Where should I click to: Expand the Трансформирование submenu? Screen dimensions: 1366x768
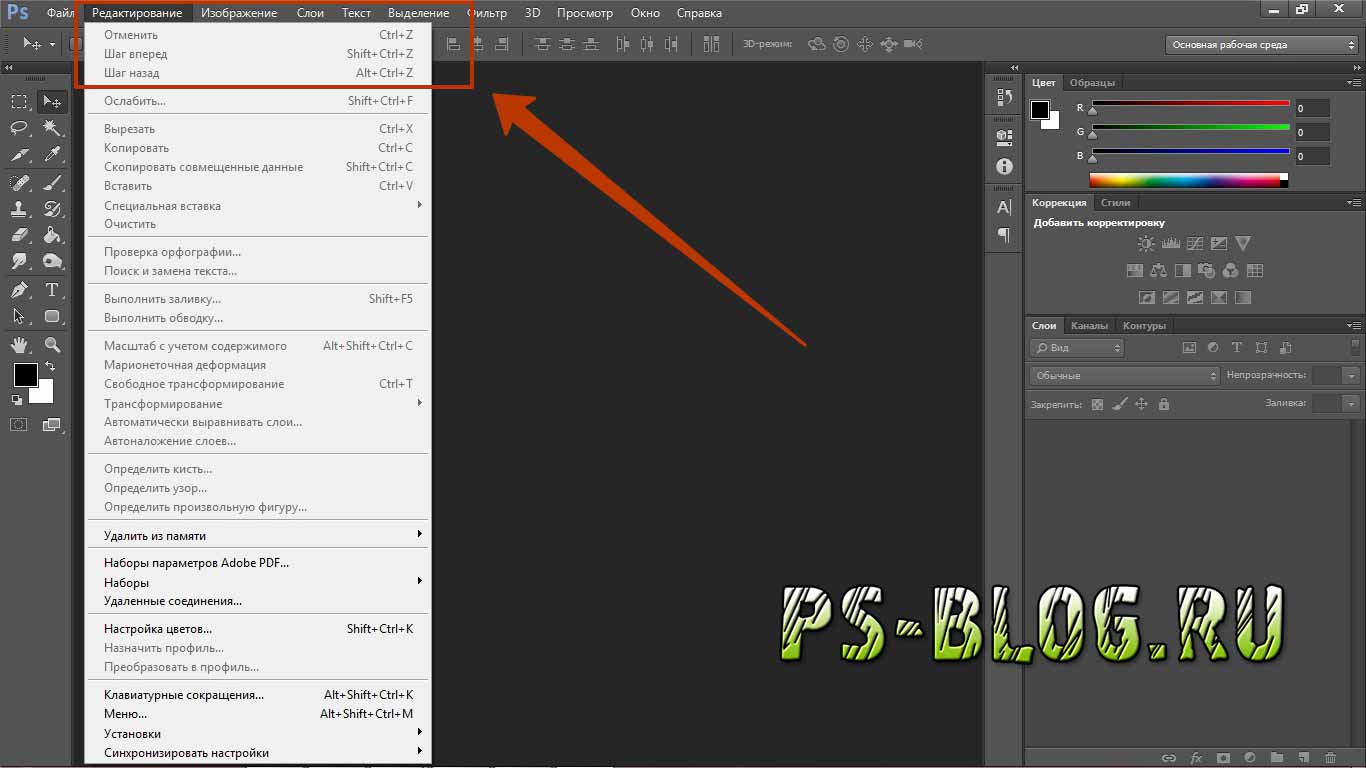click(x=256, y=403)
